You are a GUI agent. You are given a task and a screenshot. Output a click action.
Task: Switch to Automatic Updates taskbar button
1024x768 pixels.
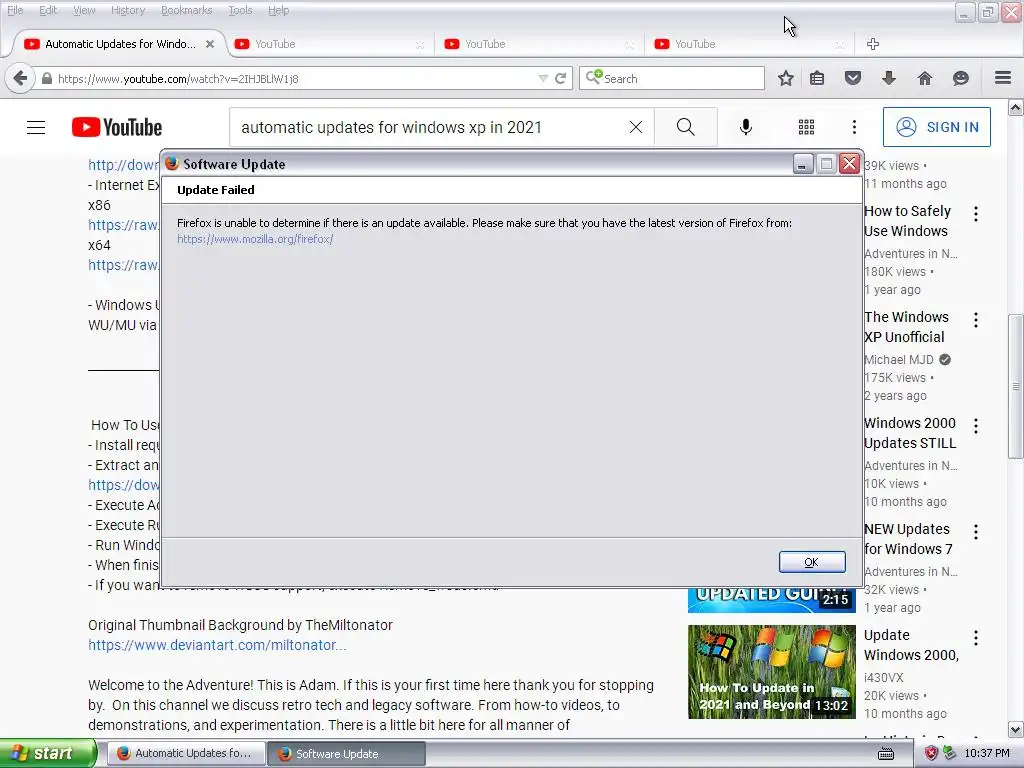coord(185,754)
